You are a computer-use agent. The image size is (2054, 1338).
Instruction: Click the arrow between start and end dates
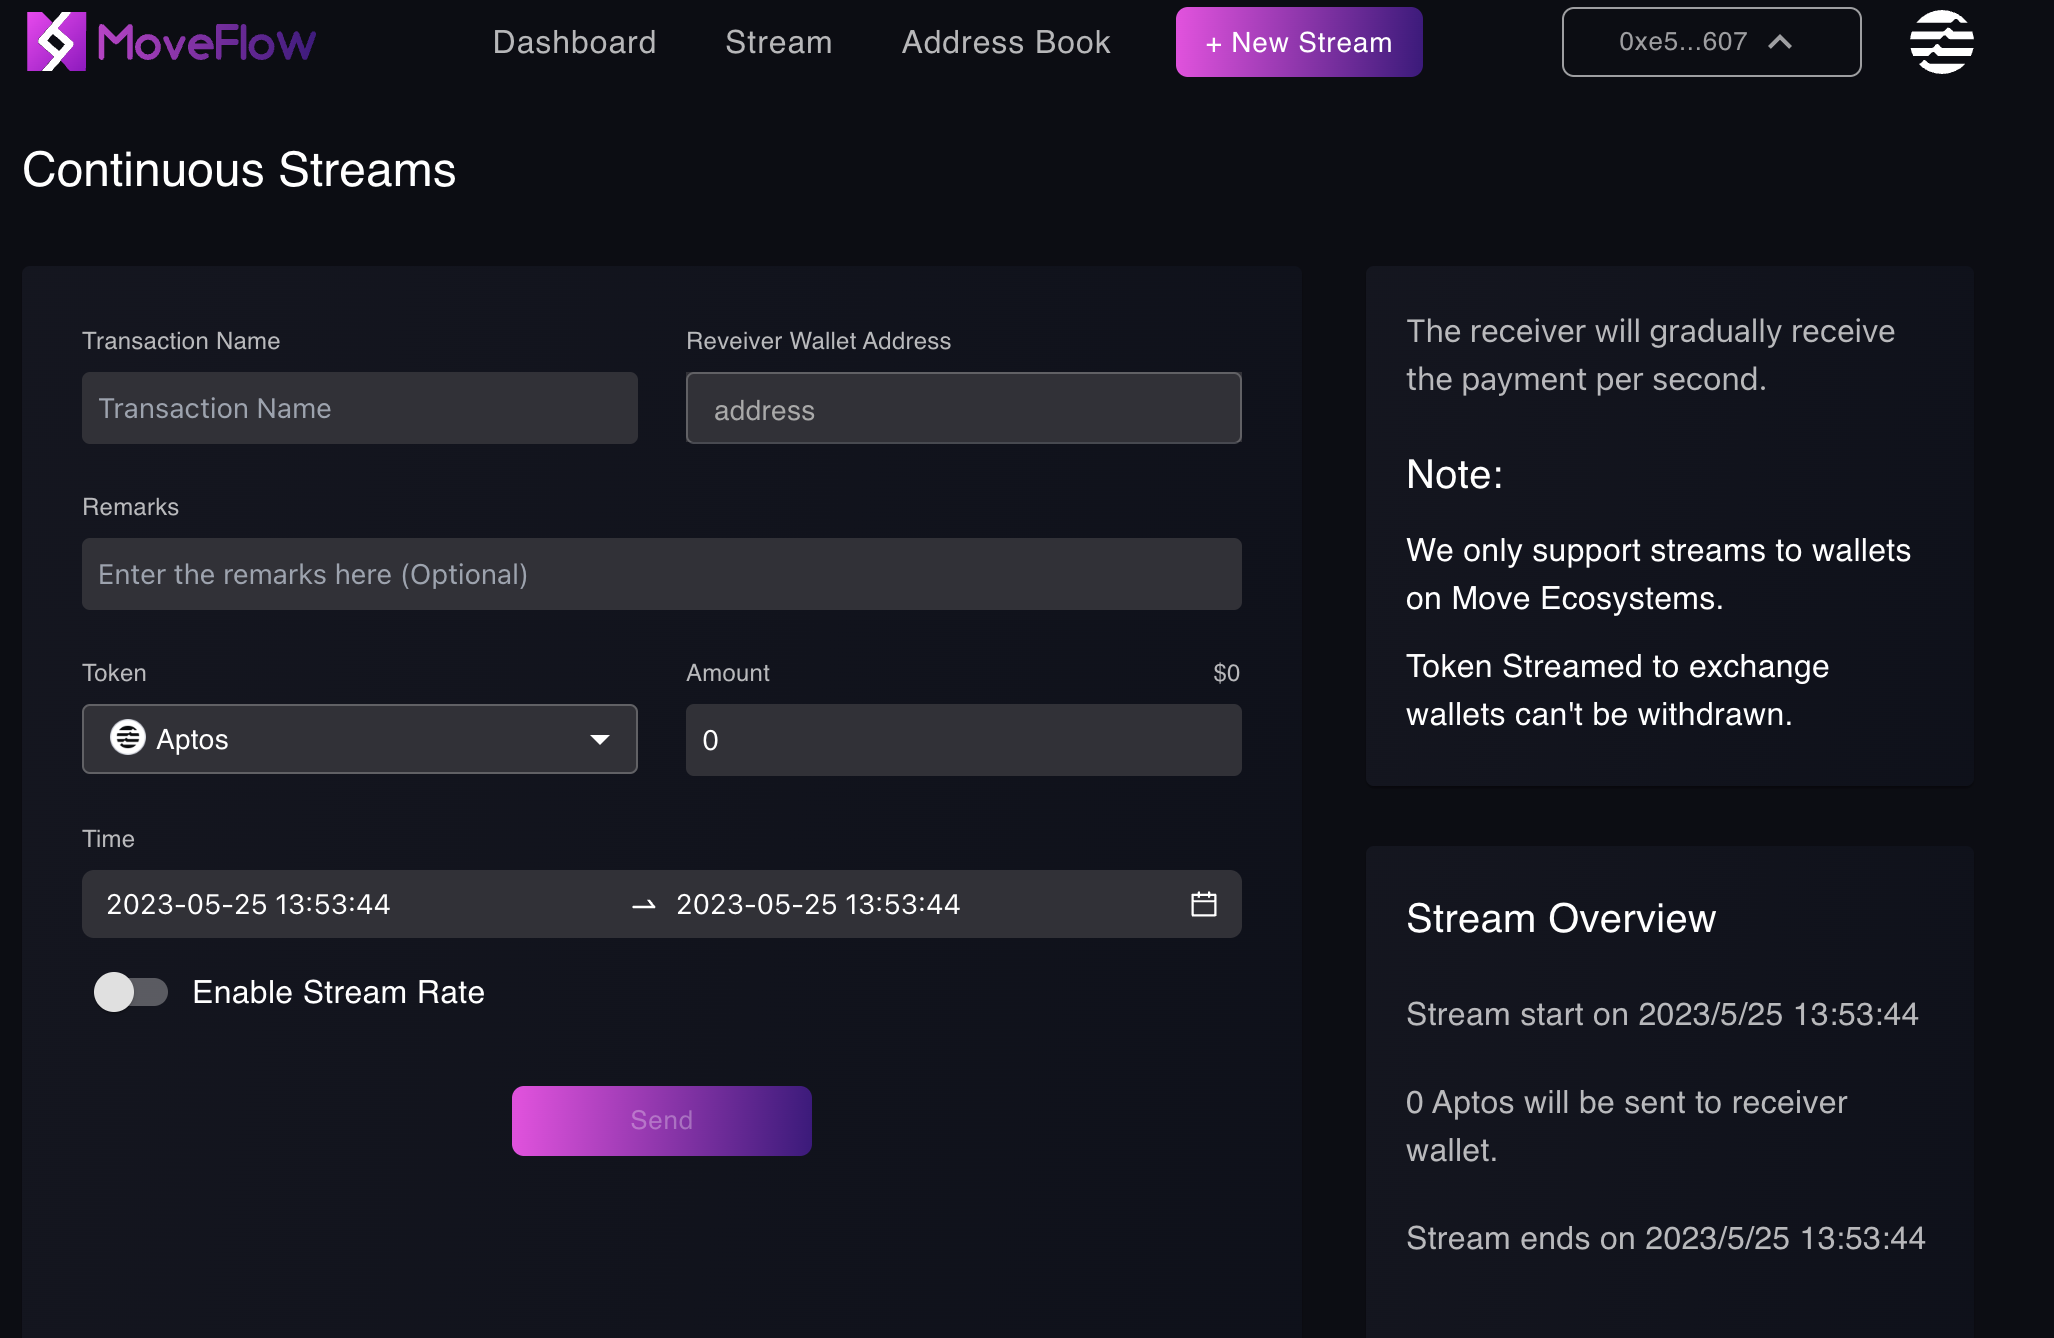(x=644, y=905)
